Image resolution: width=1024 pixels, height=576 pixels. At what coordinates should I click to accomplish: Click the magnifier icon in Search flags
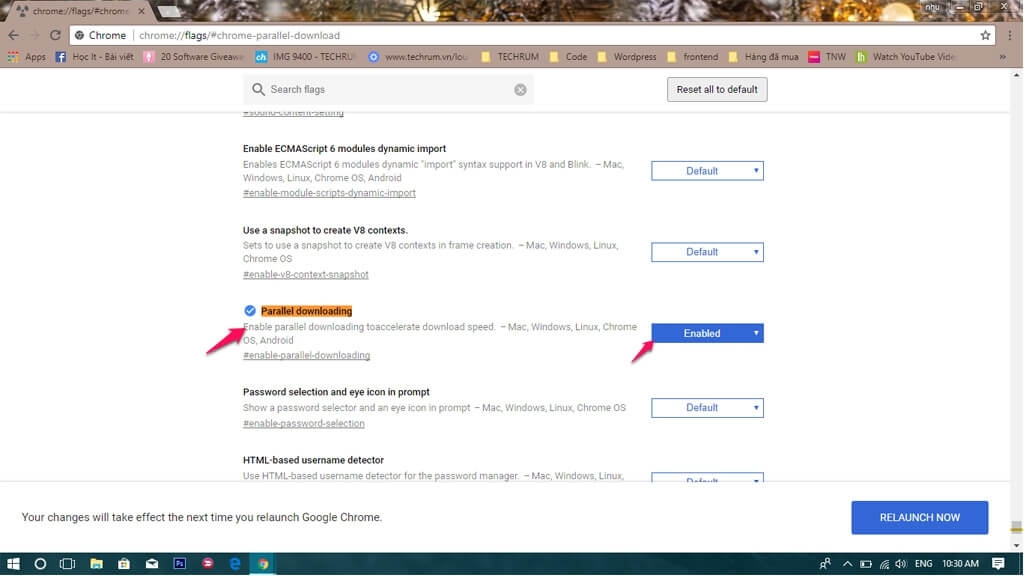258,89
